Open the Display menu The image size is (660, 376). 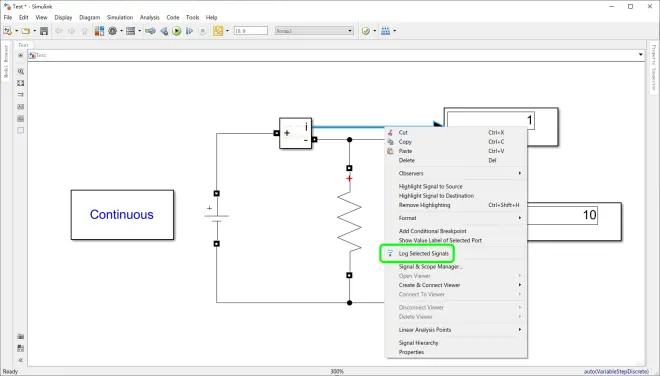[x=63, y=18]
